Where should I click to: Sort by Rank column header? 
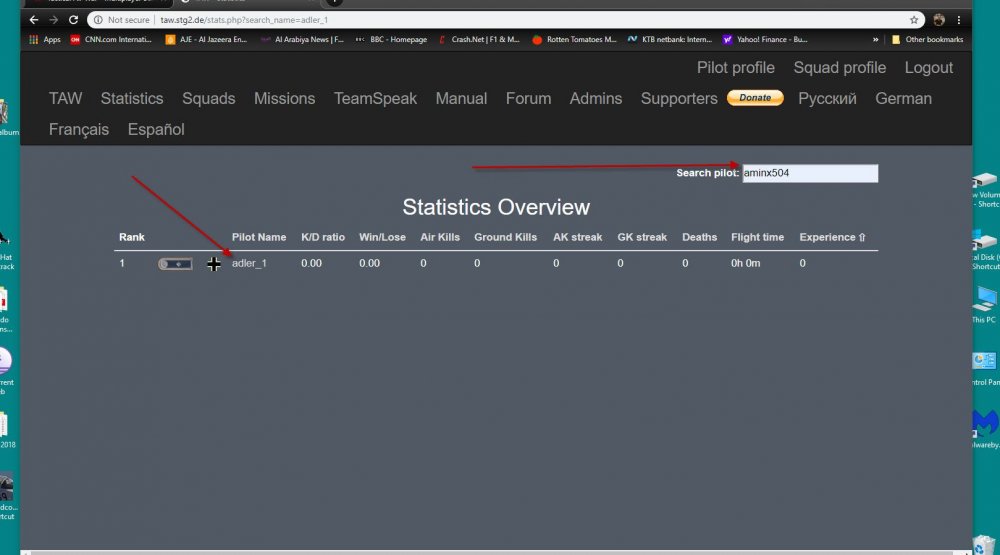(132, 237)
